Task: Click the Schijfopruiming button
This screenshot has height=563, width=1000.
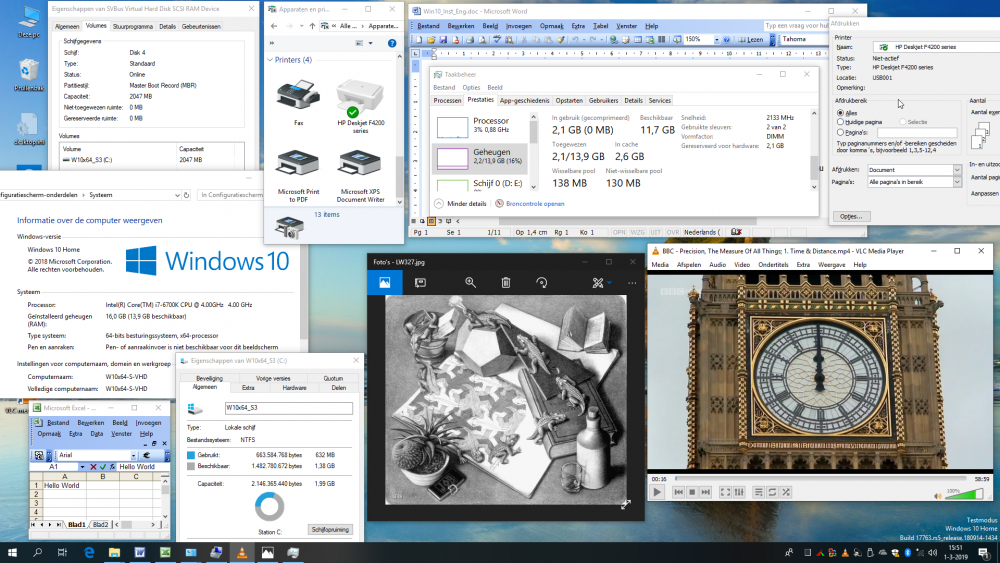Action: (330, 530)
